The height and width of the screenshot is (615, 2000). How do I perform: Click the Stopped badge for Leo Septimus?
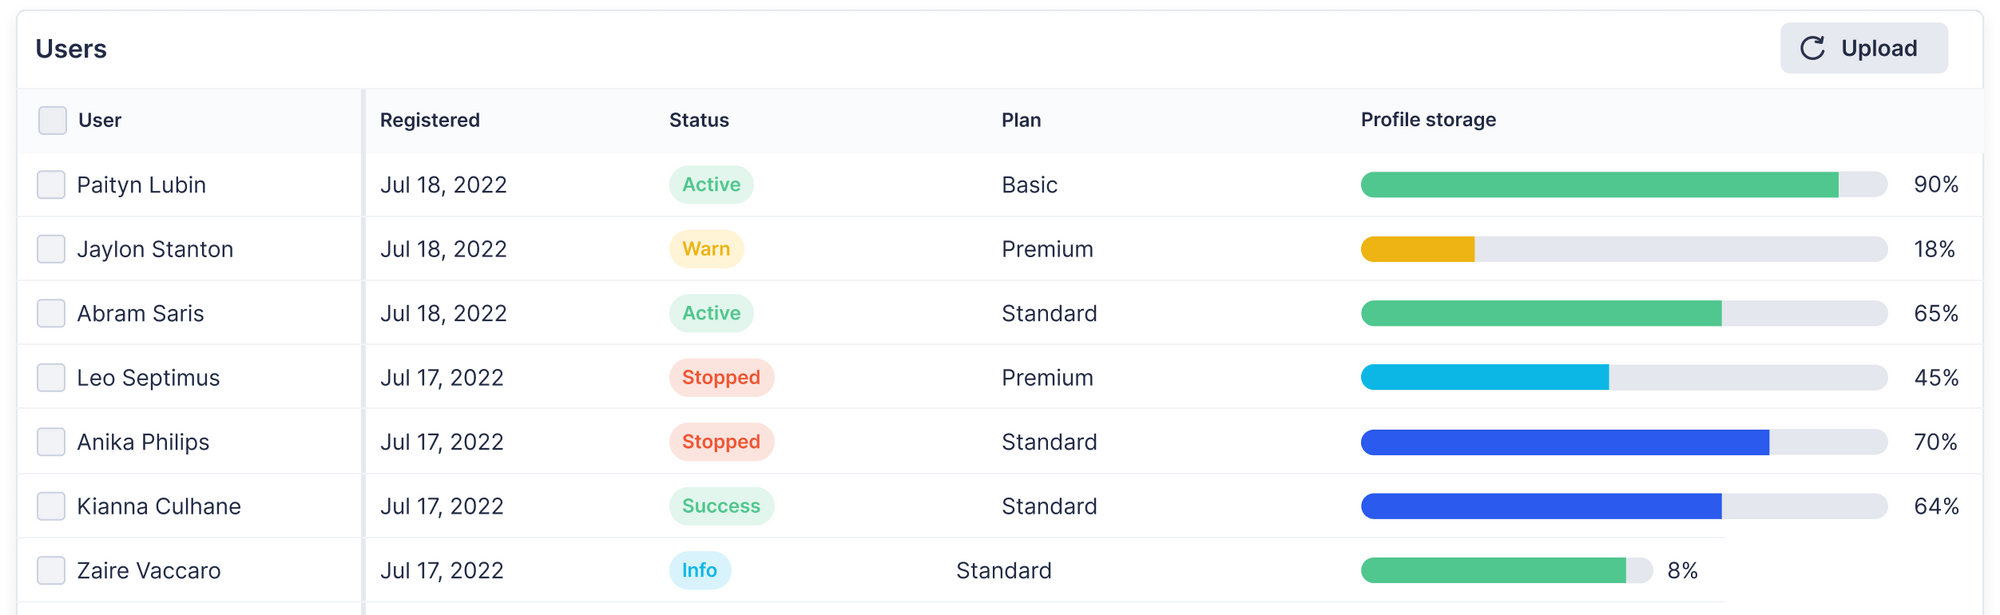coord(721,377)
